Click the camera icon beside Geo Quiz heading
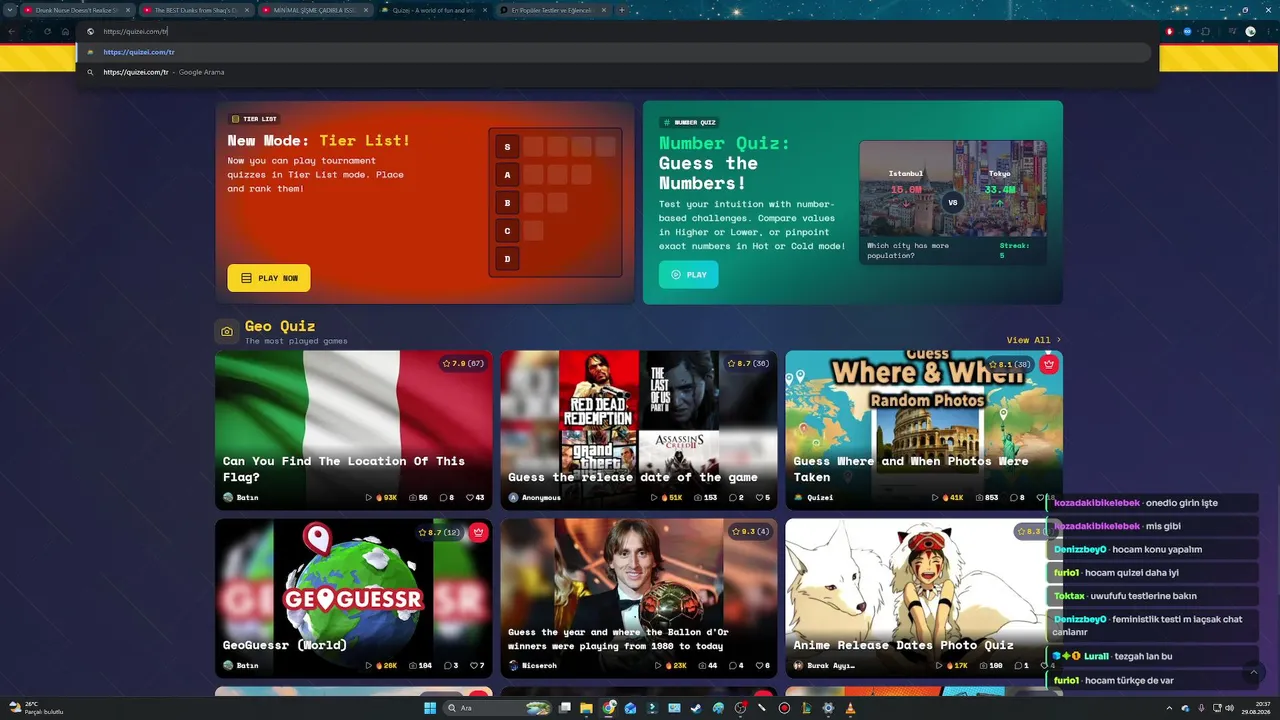The image size is (1280, 720). (227, 331)
